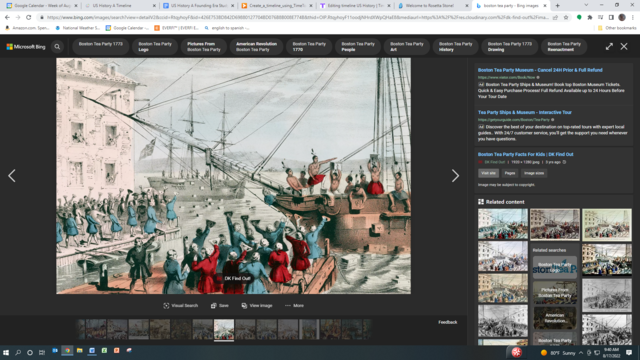Bookmark this page with star icon
The image size is (640, 360).
click(566, 18)
